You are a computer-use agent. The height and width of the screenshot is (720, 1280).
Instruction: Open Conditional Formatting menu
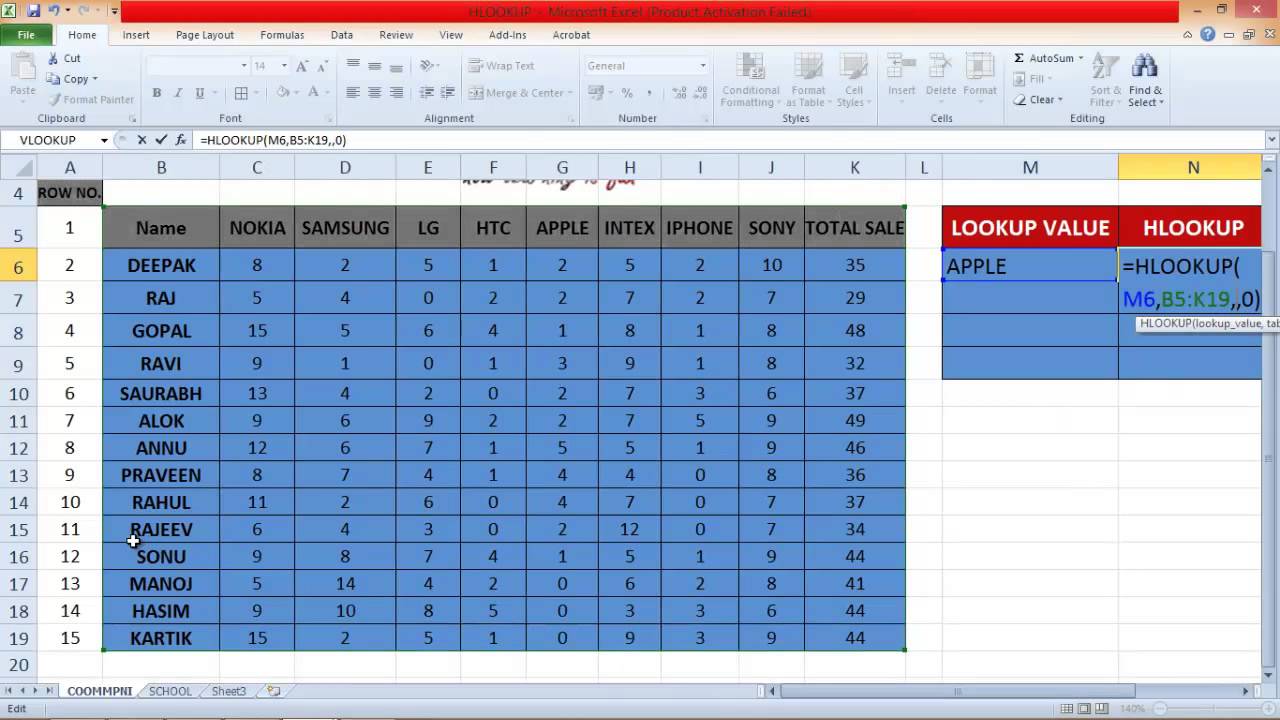750,80
